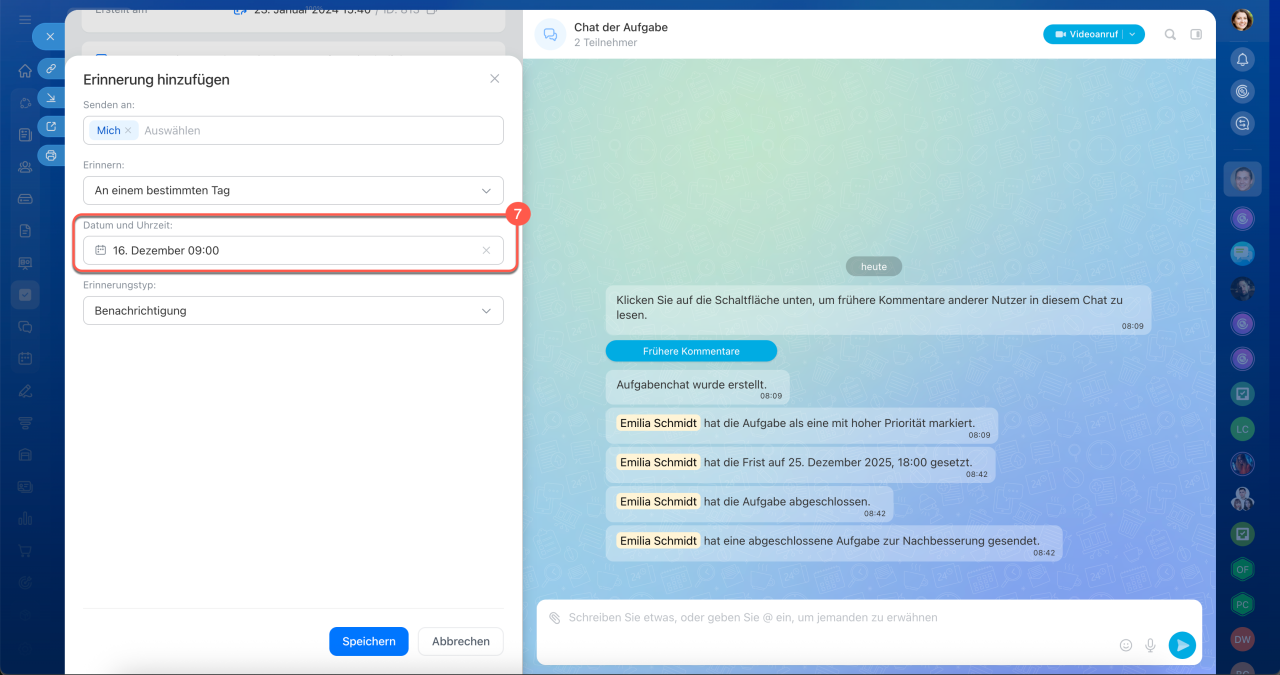Open the 'OF' chat in right panel
The height and width of the screenshot is (675, 1280).
(1242, 569)
